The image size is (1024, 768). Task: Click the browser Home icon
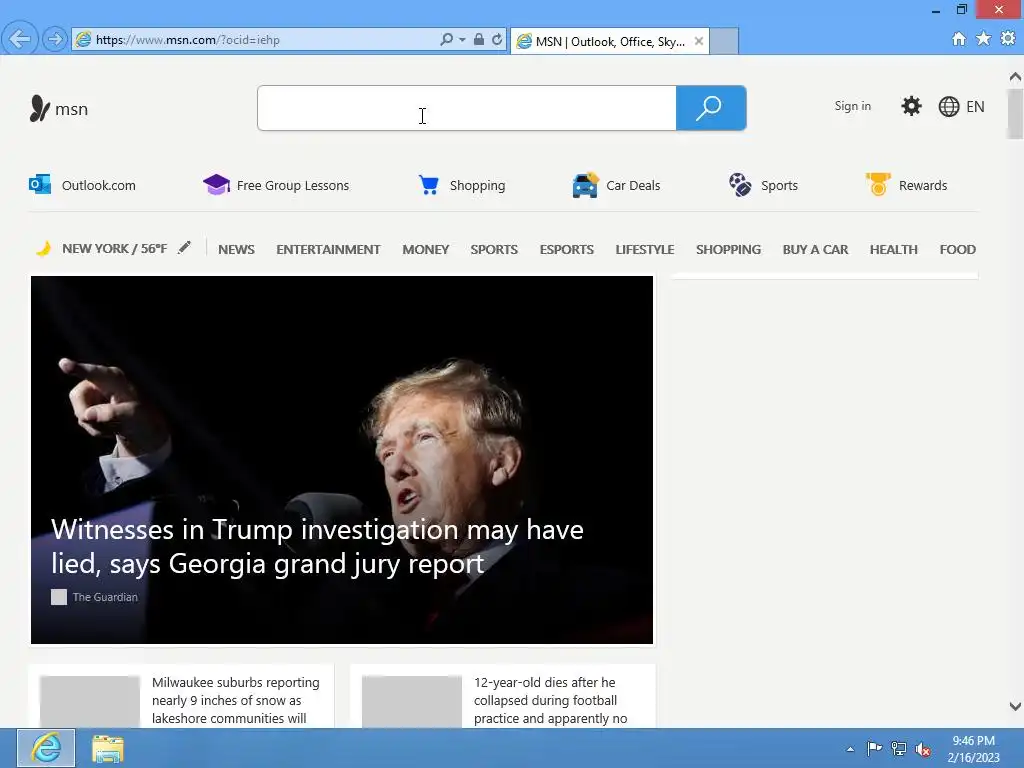click(x=959, y=39)
